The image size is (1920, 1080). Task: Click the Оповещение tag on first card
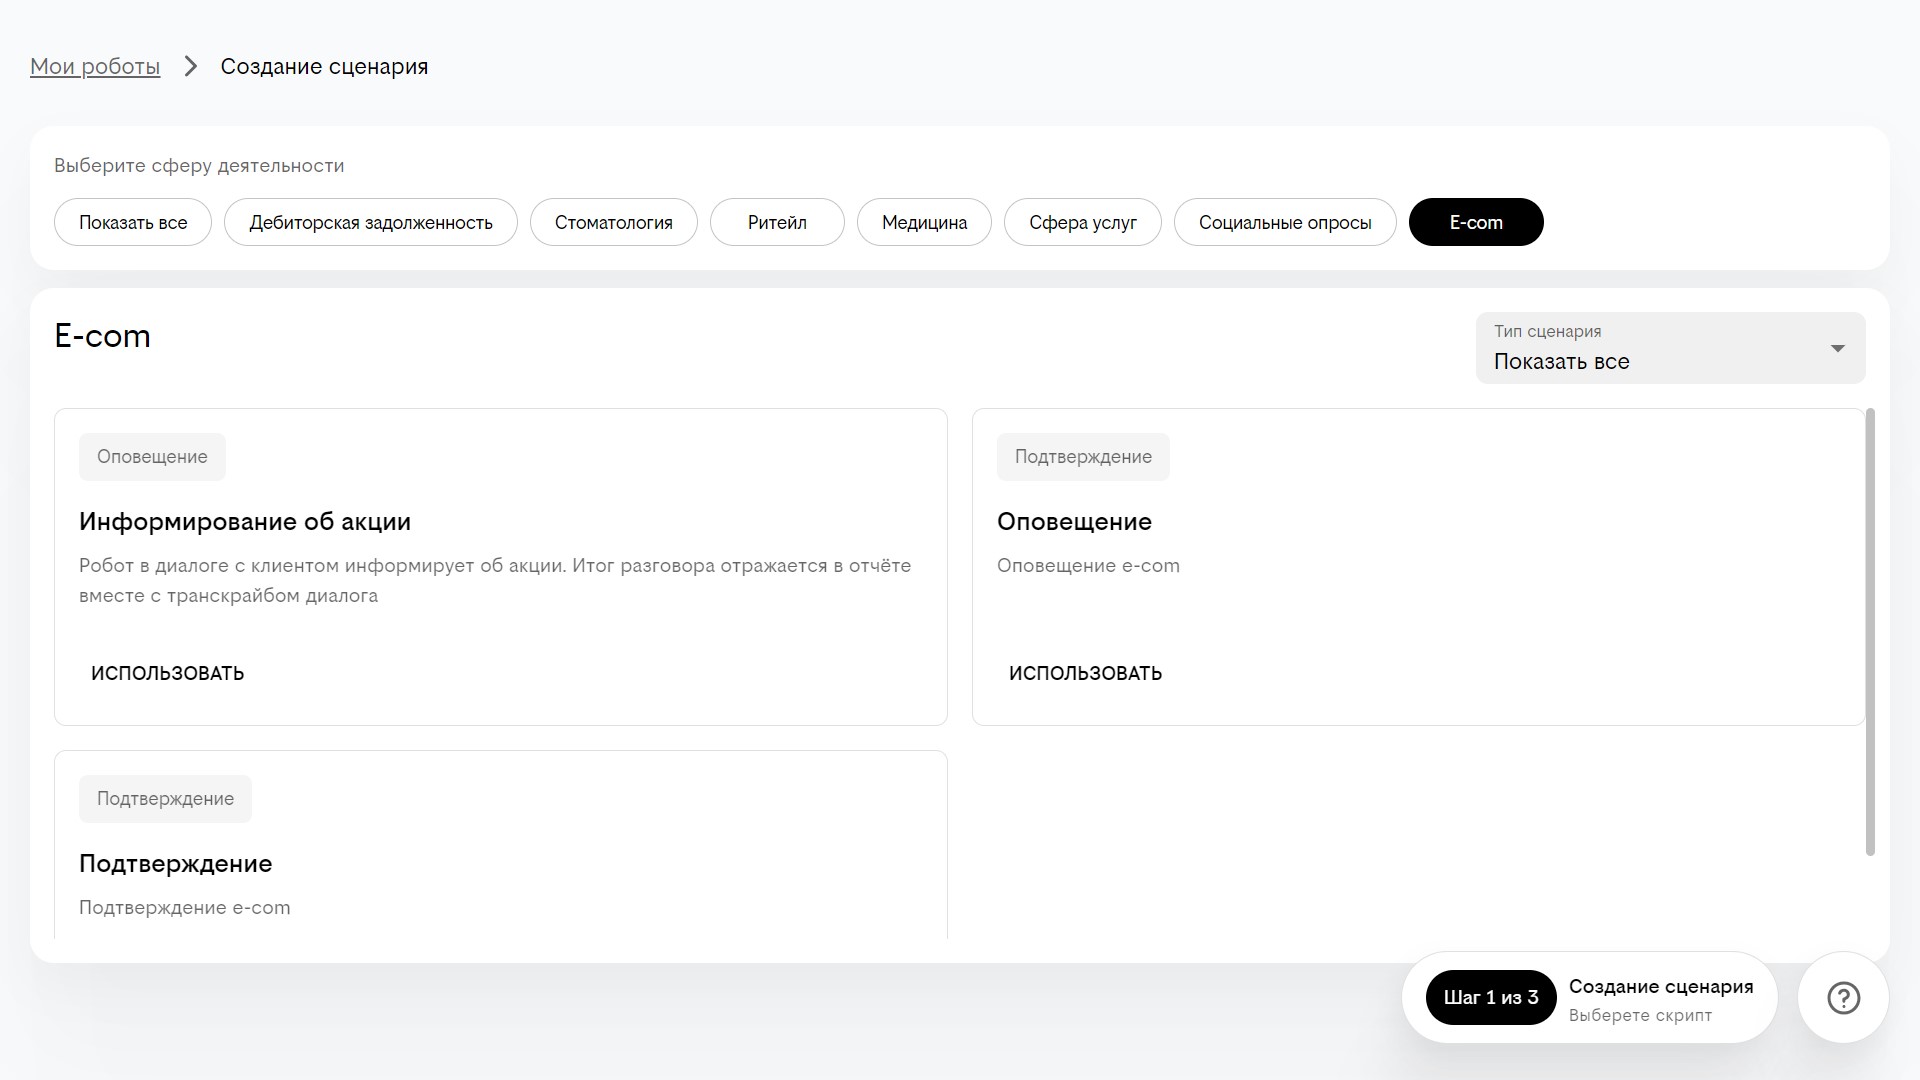(152, 457)
